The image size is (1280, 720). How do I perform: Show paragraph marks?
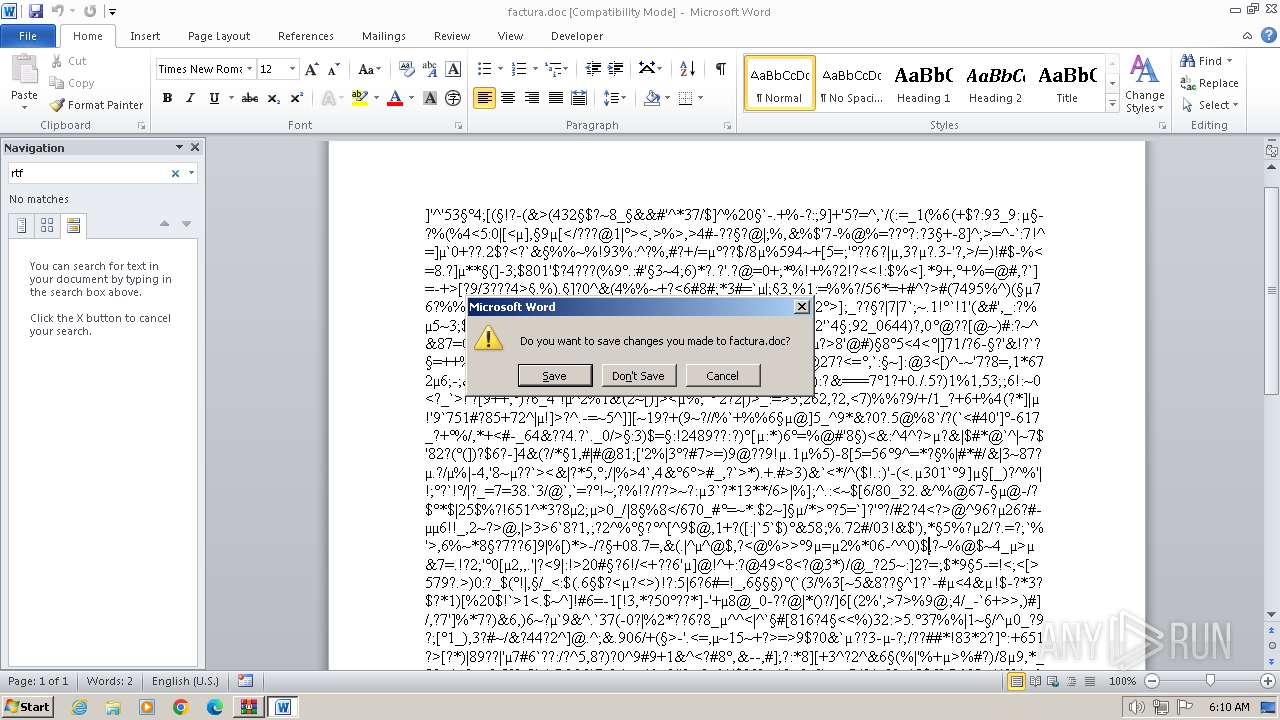pos(720,69)
